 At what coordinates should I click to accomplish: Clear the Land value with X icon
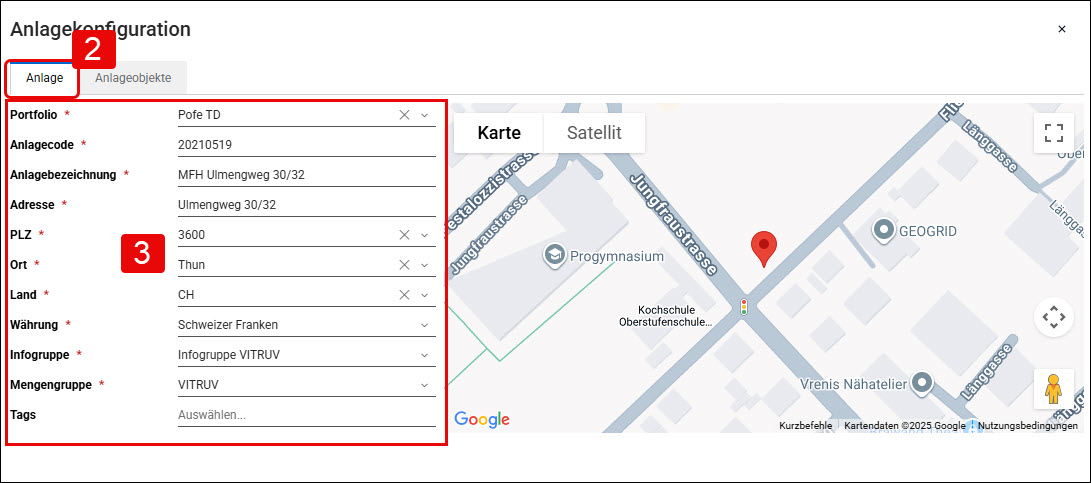pos(404,295)
